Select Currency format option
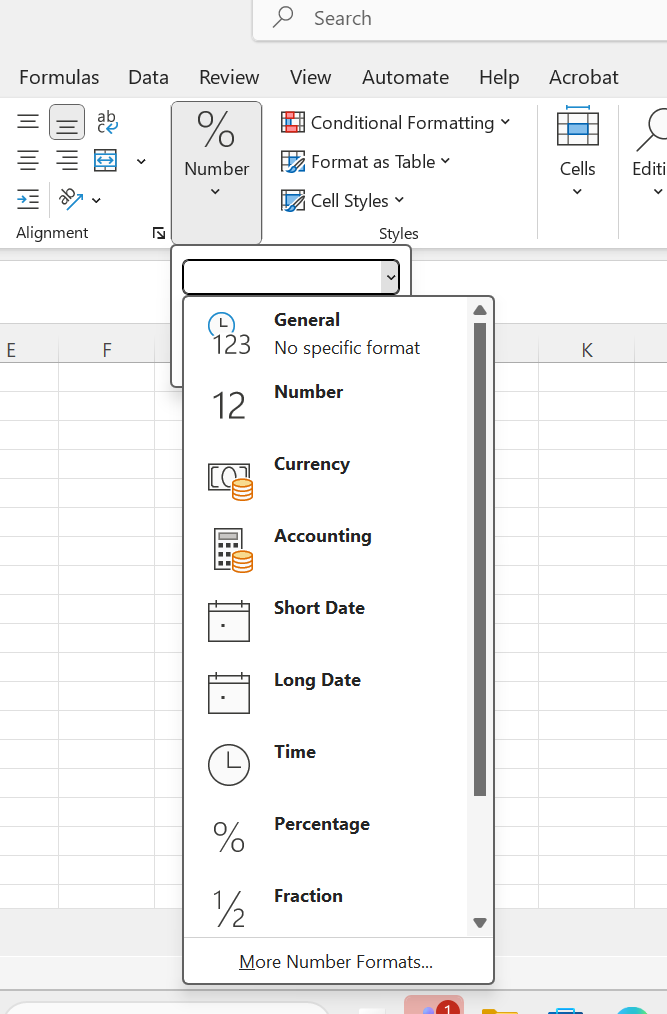Image resolution: width=667 pixels, height=1014 pixels. (x=325, y=477)
